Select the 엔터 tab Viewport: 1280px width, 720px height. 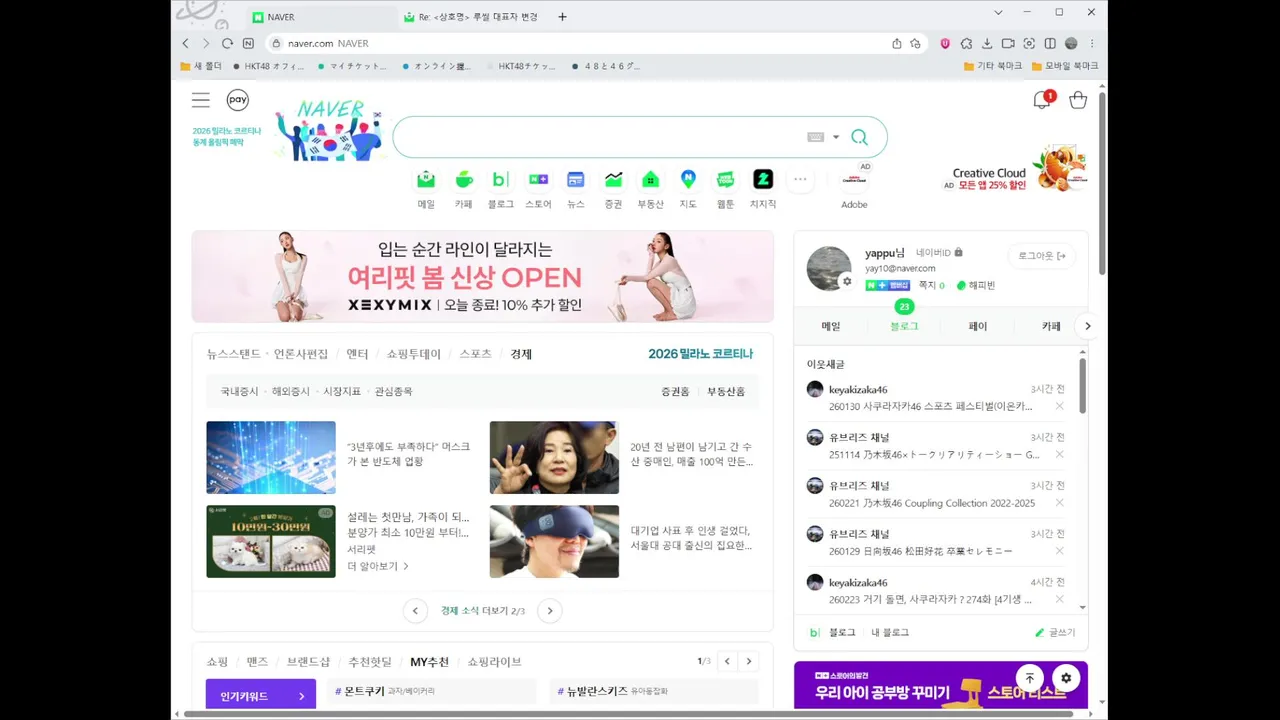(357, 354)
